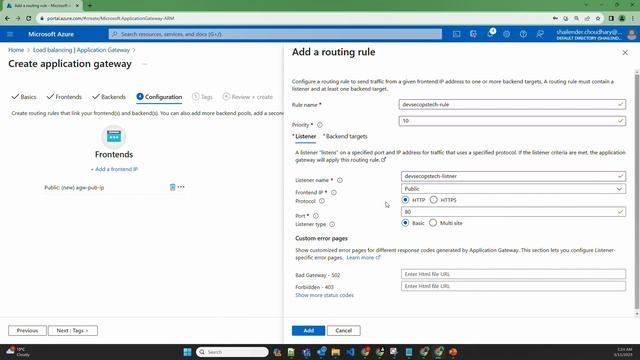This screenshot has height=360, width=640.
Task: Go to Review + create step
Action: [247, 97]
